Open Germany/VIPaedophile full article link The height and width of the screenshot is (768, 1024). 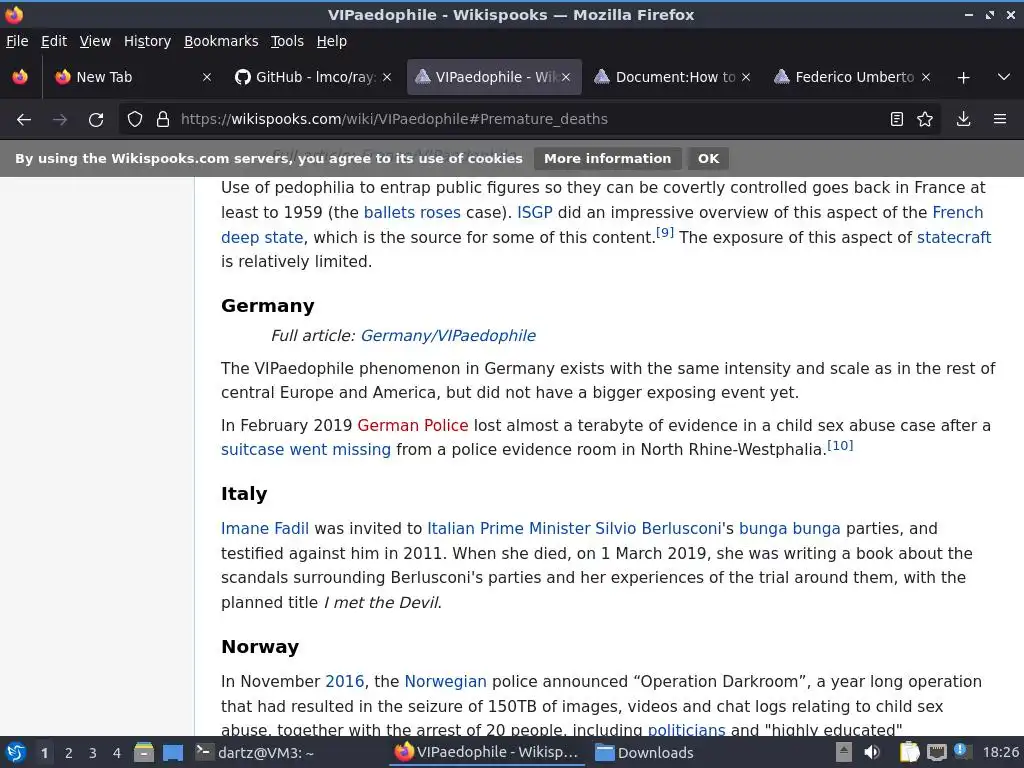[x=448, y=336]
